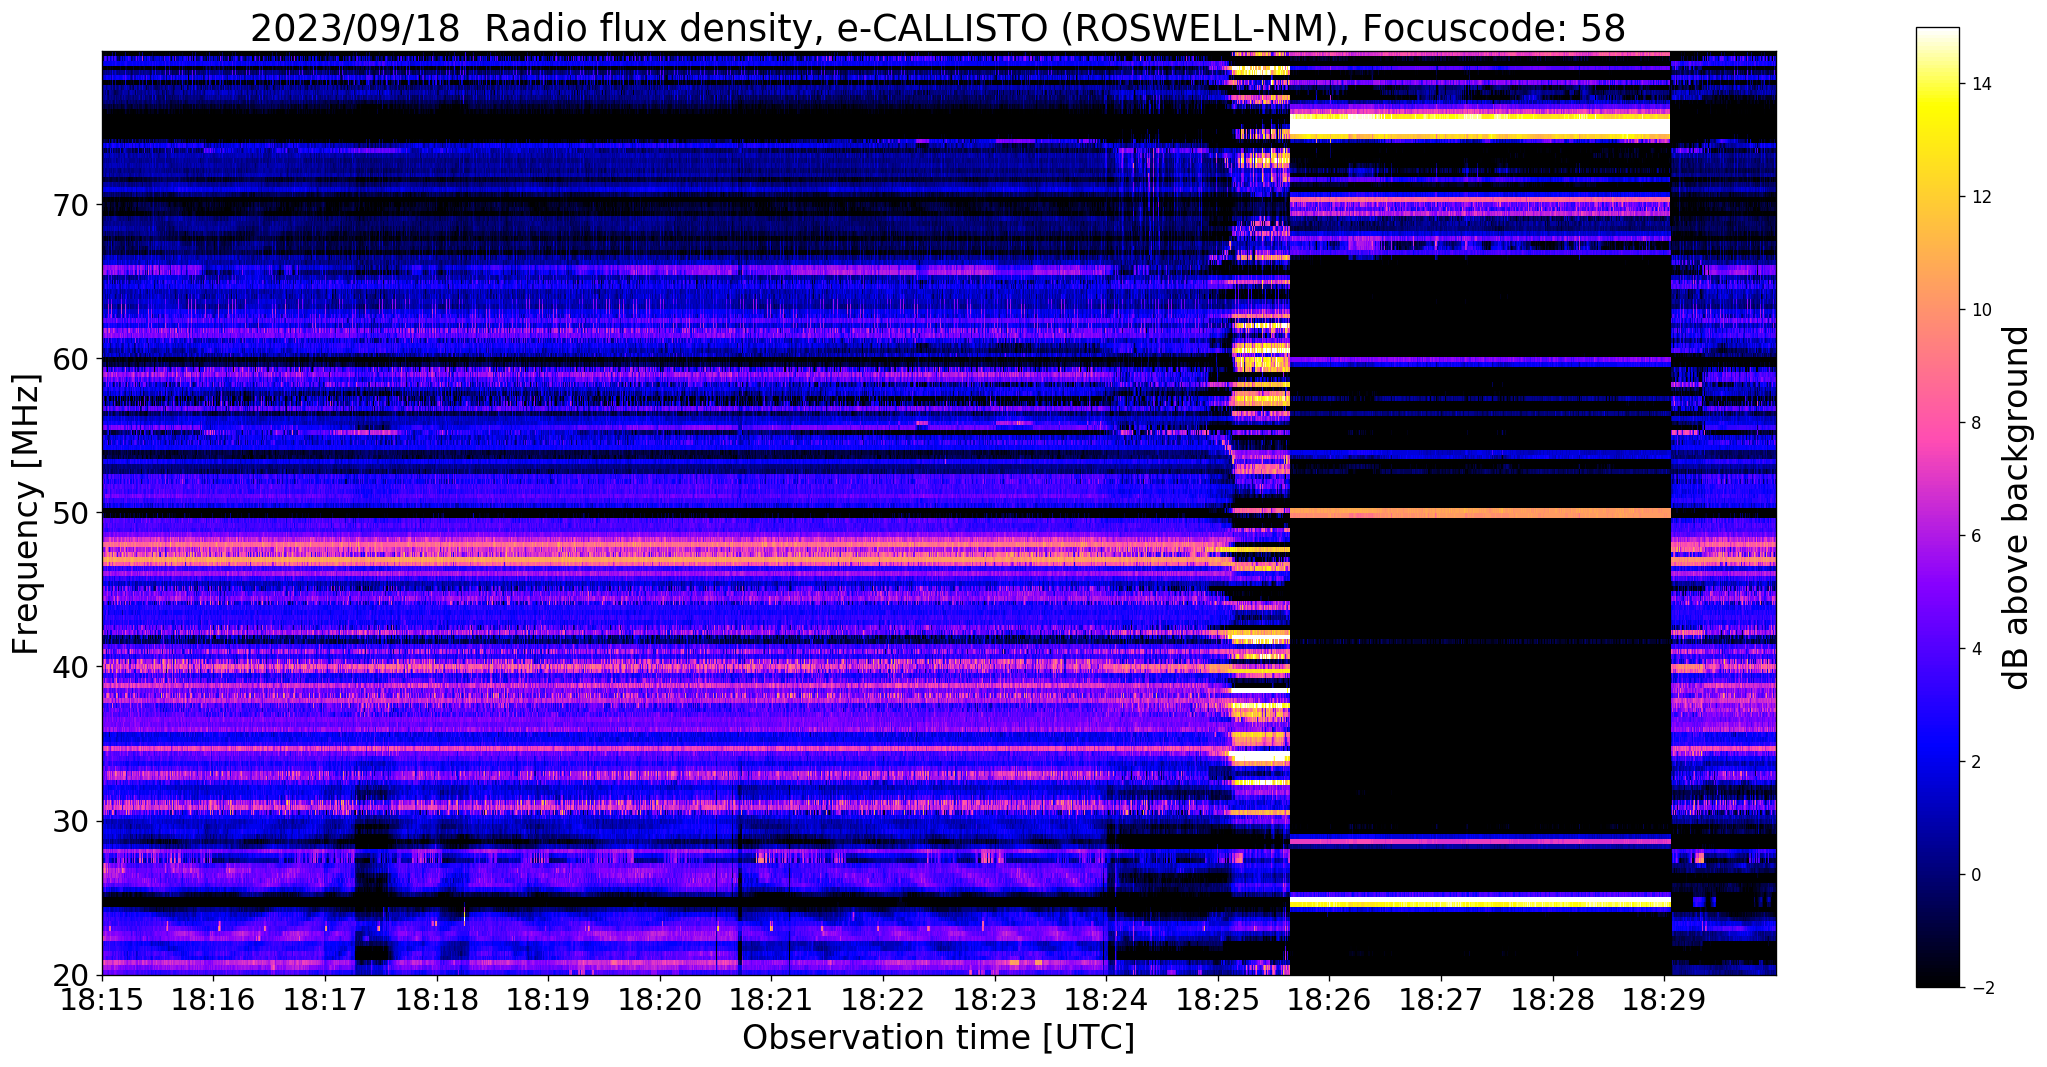Screen dimensions: 2047x1067
Task: Click the colorbar tick label 10
Action: [1980, 310]
